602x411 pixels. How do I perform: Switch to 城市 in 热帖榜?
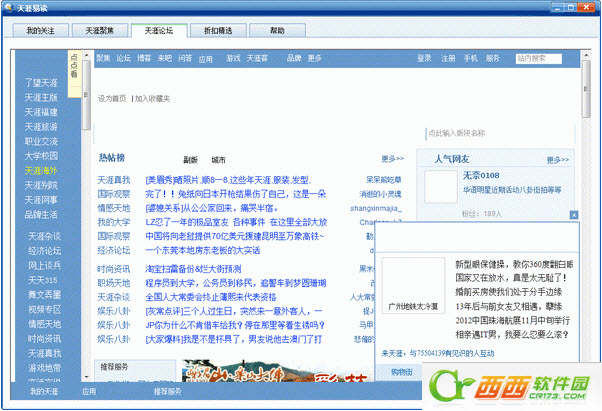coord(218,160)
